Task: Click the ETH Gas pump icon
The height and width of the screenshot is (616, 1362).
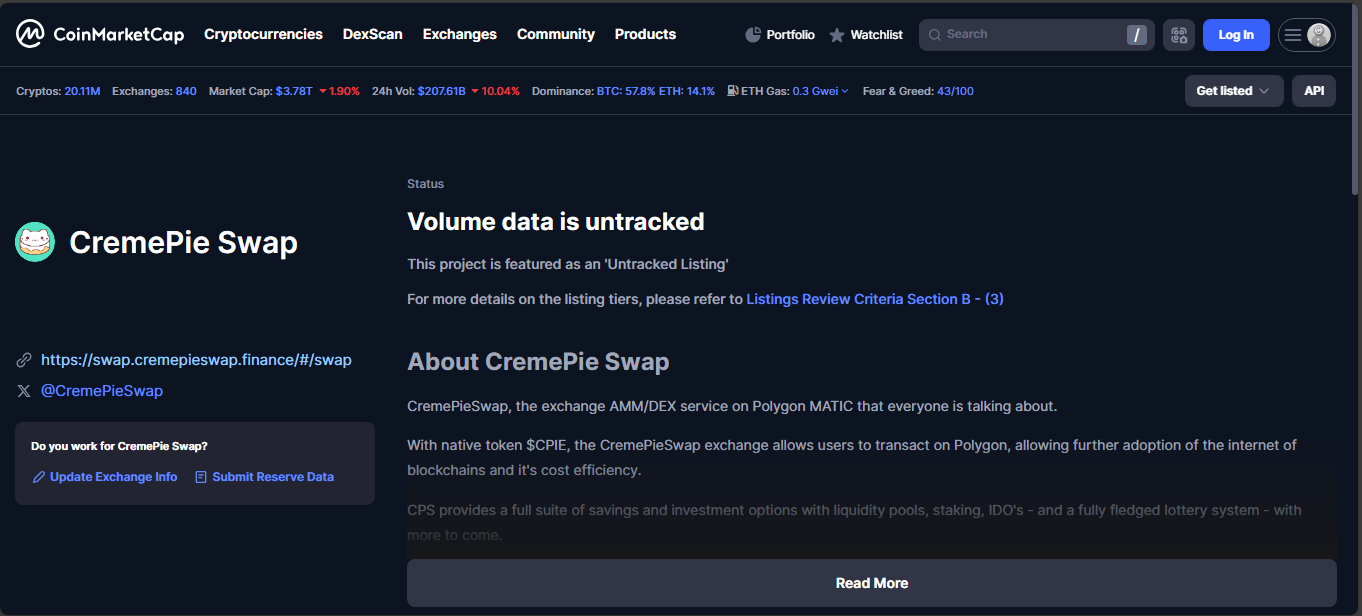Action: point(733,91)
